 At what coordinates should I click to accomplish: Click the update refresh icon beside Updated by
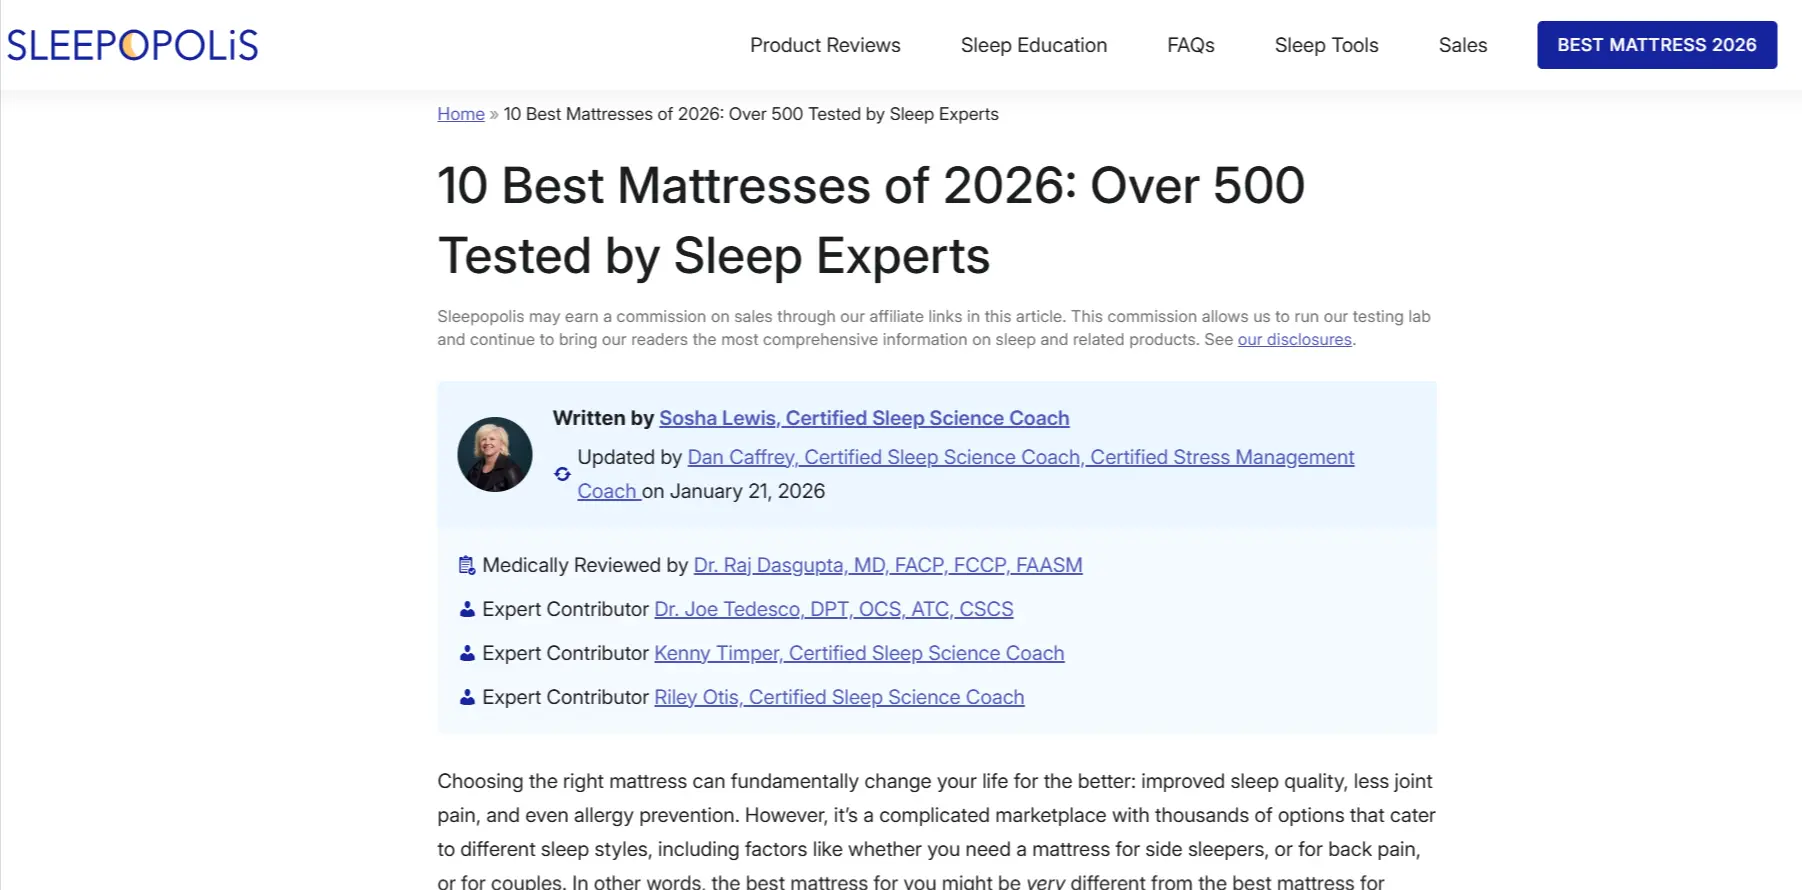point(562,474)
